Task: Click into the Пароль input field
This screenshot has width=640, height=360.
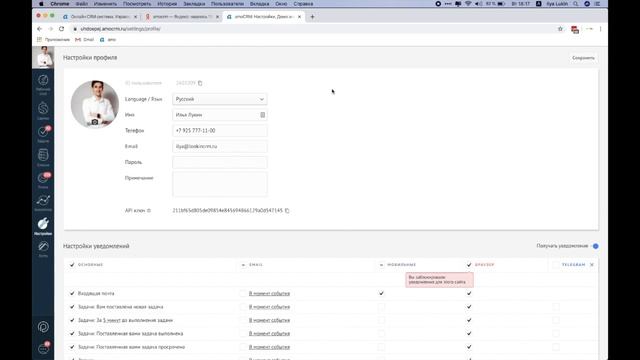Action: [220, 162]
